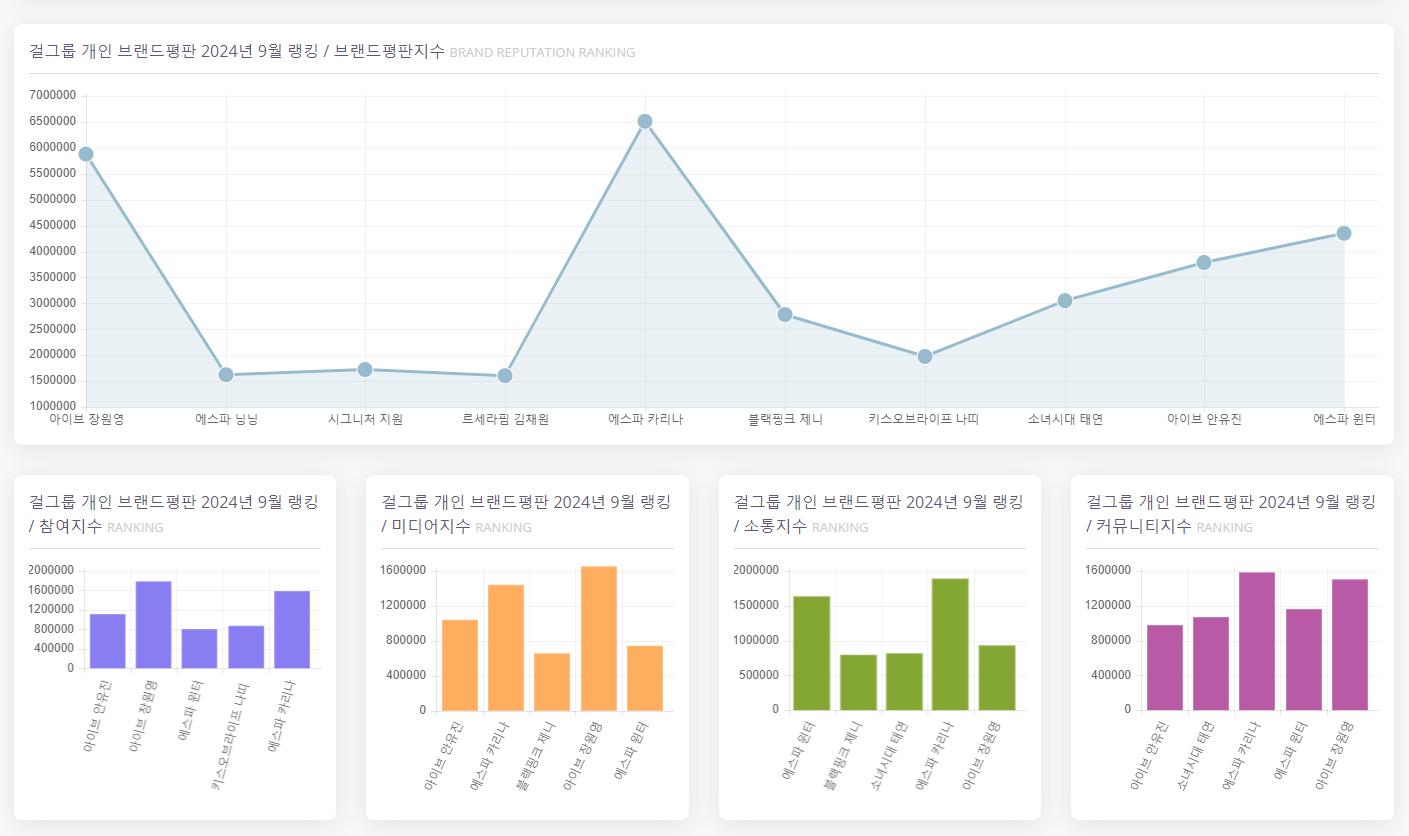Click the 아이브 장원영 bar in the 미디어지수 chart
This screenshot has height=836, width=1409.
pos(599,638)
